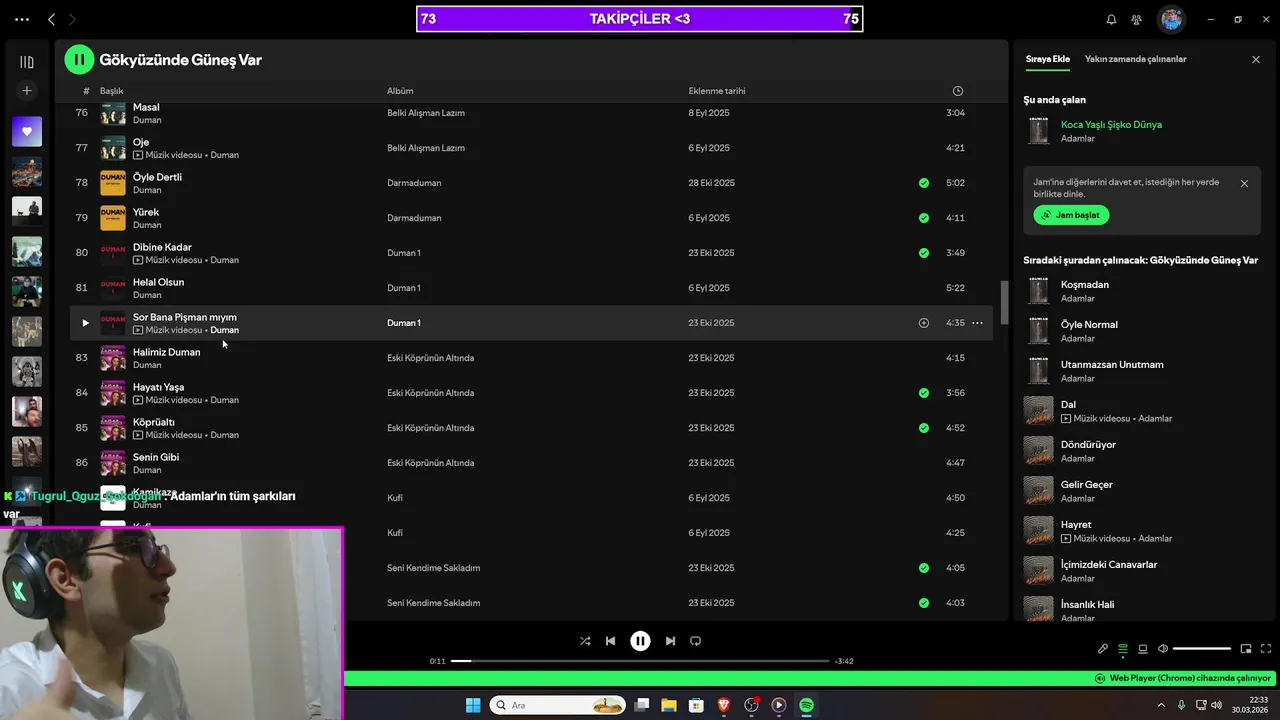1280x720 pixels.
Task: Click the Windows taskbar search box
Action: (557, 705)
